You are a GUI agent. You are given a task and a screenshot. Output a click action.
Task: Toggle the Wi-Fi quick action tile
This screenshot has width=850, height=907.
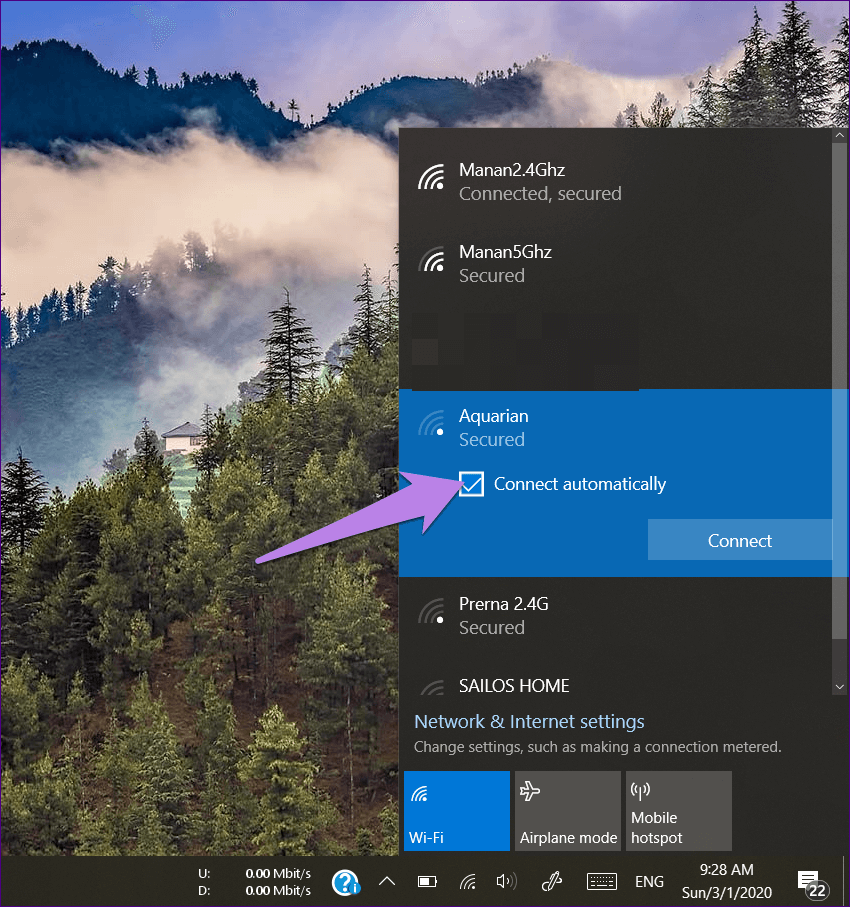[x=457, y=810]
